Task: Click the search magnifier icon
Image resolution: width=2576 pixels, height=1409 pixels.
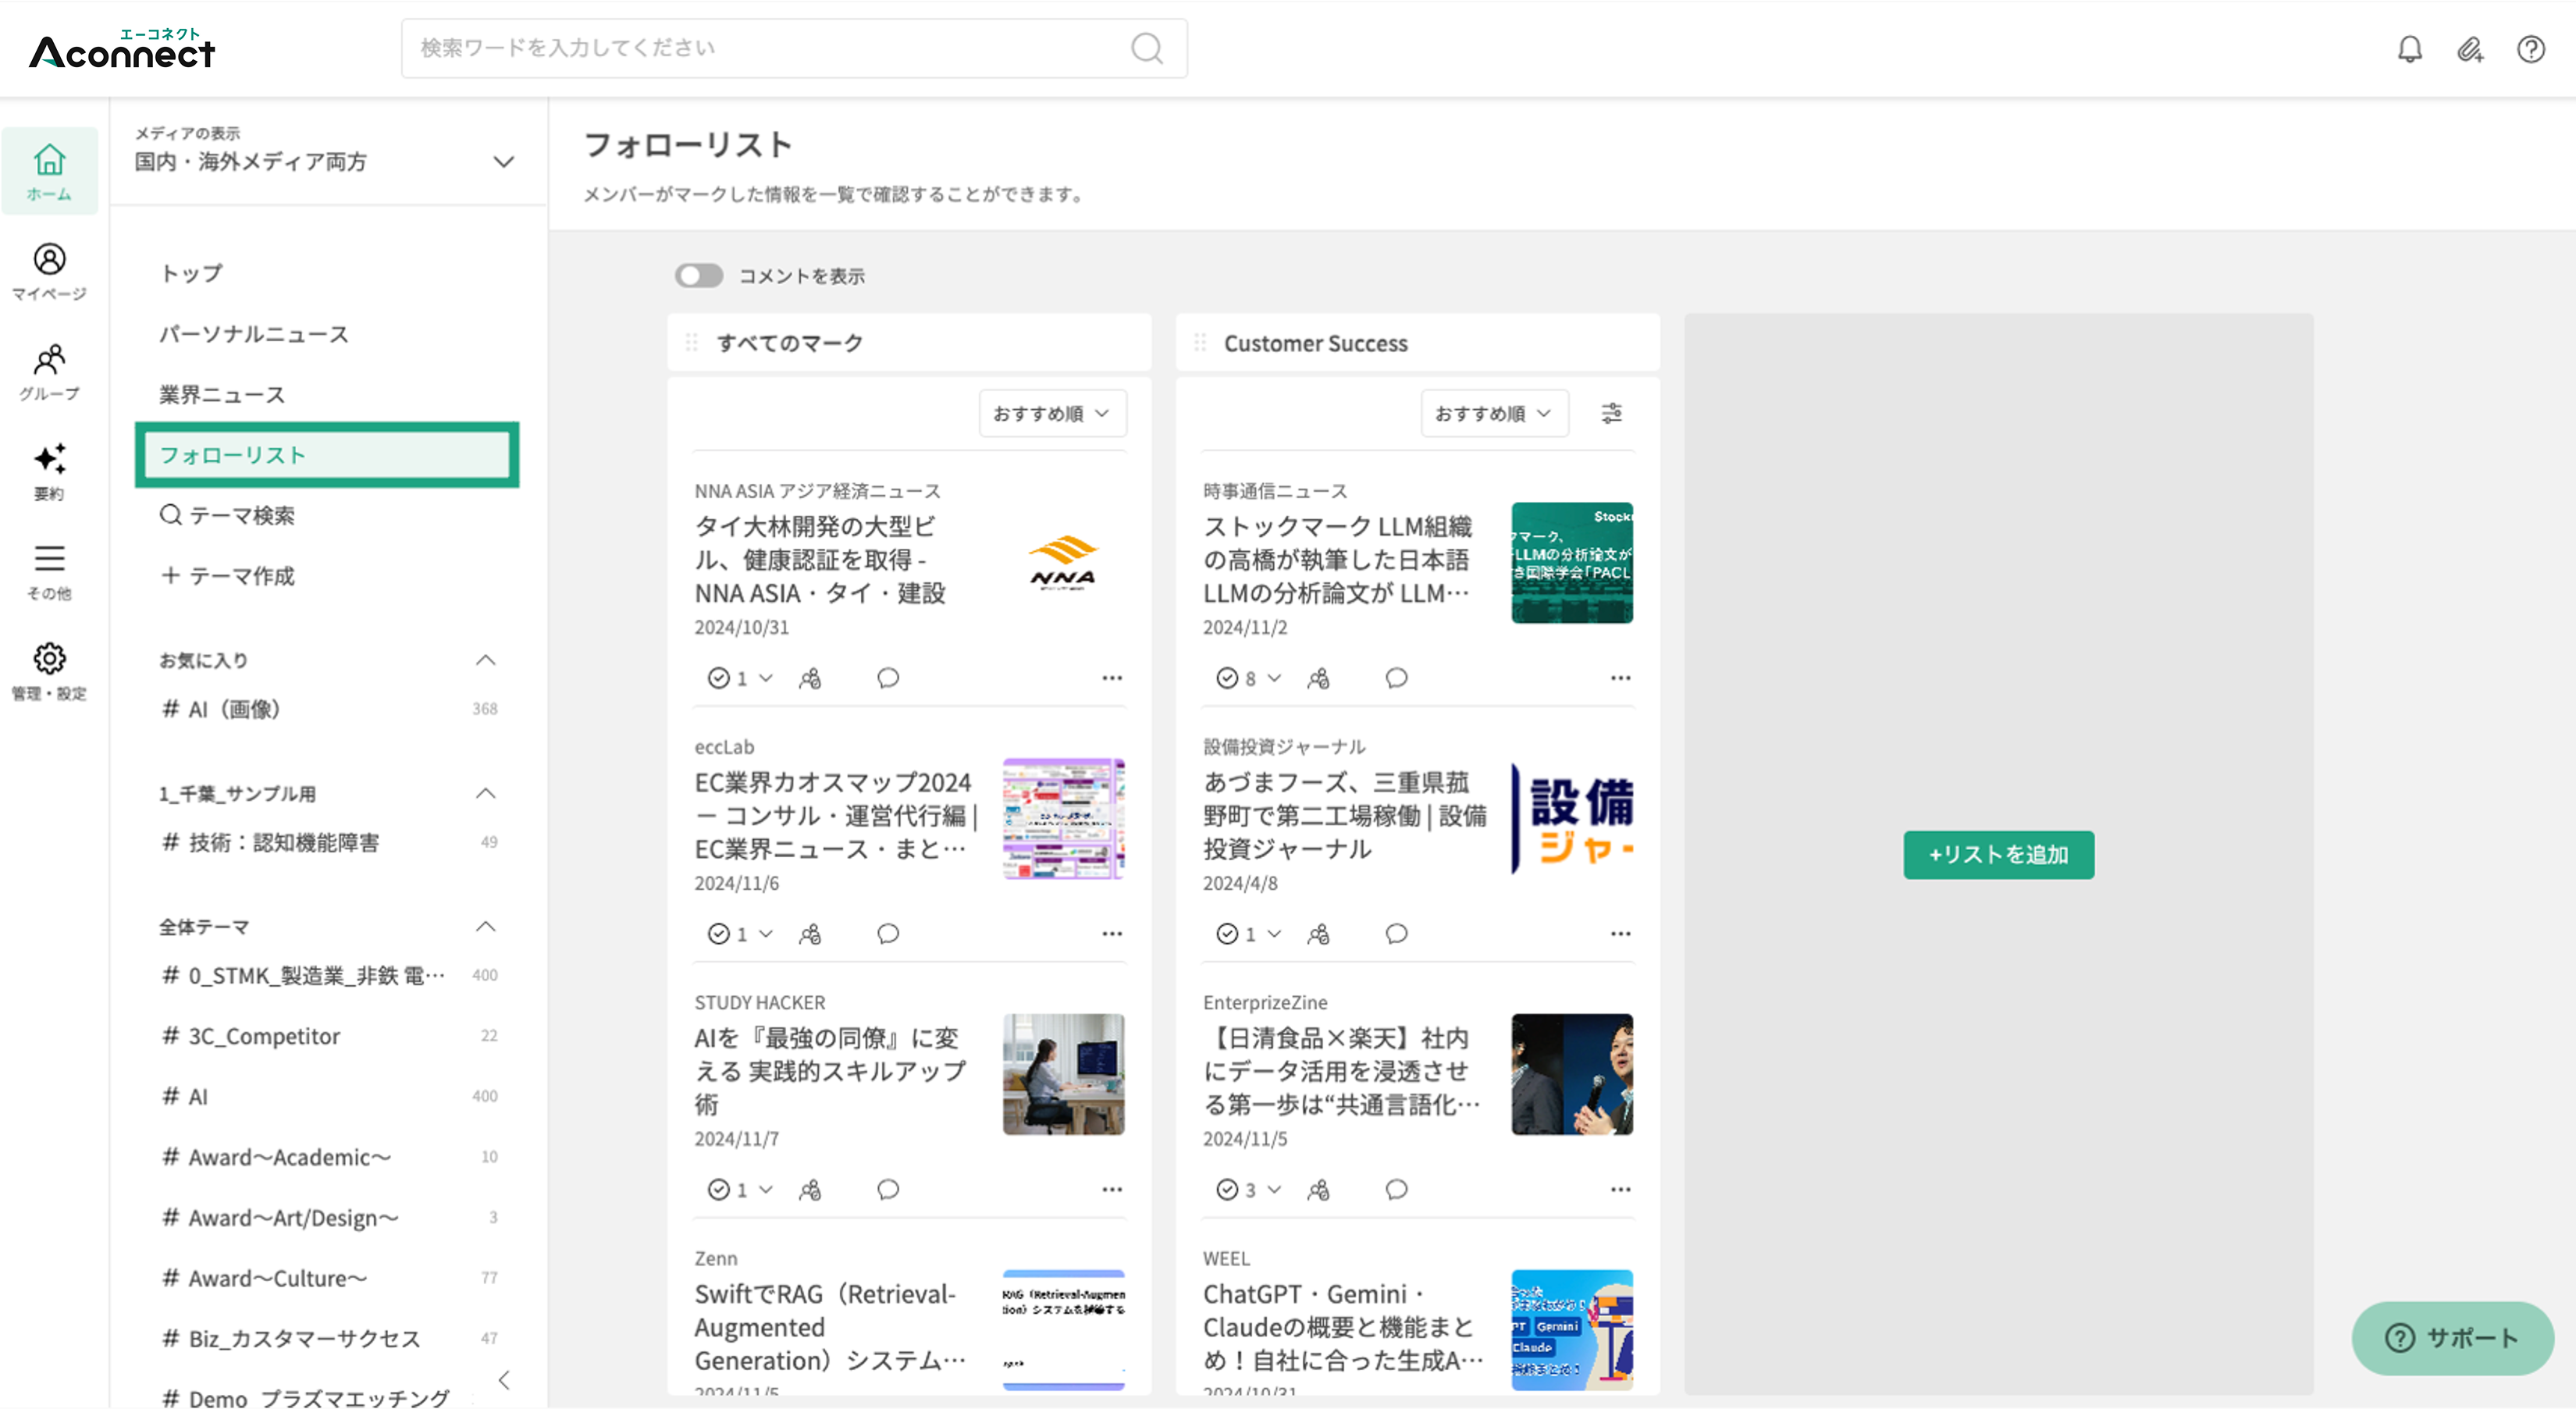Action: (x=1147, y=48)
